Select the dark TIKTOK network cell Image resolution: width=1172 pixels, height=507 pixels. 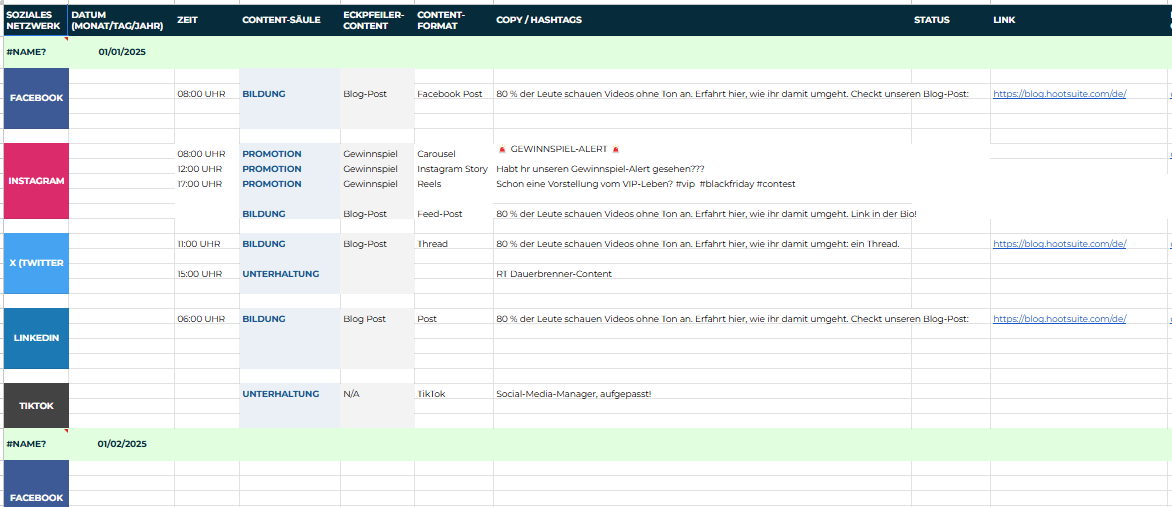click(x=36, y=405)
